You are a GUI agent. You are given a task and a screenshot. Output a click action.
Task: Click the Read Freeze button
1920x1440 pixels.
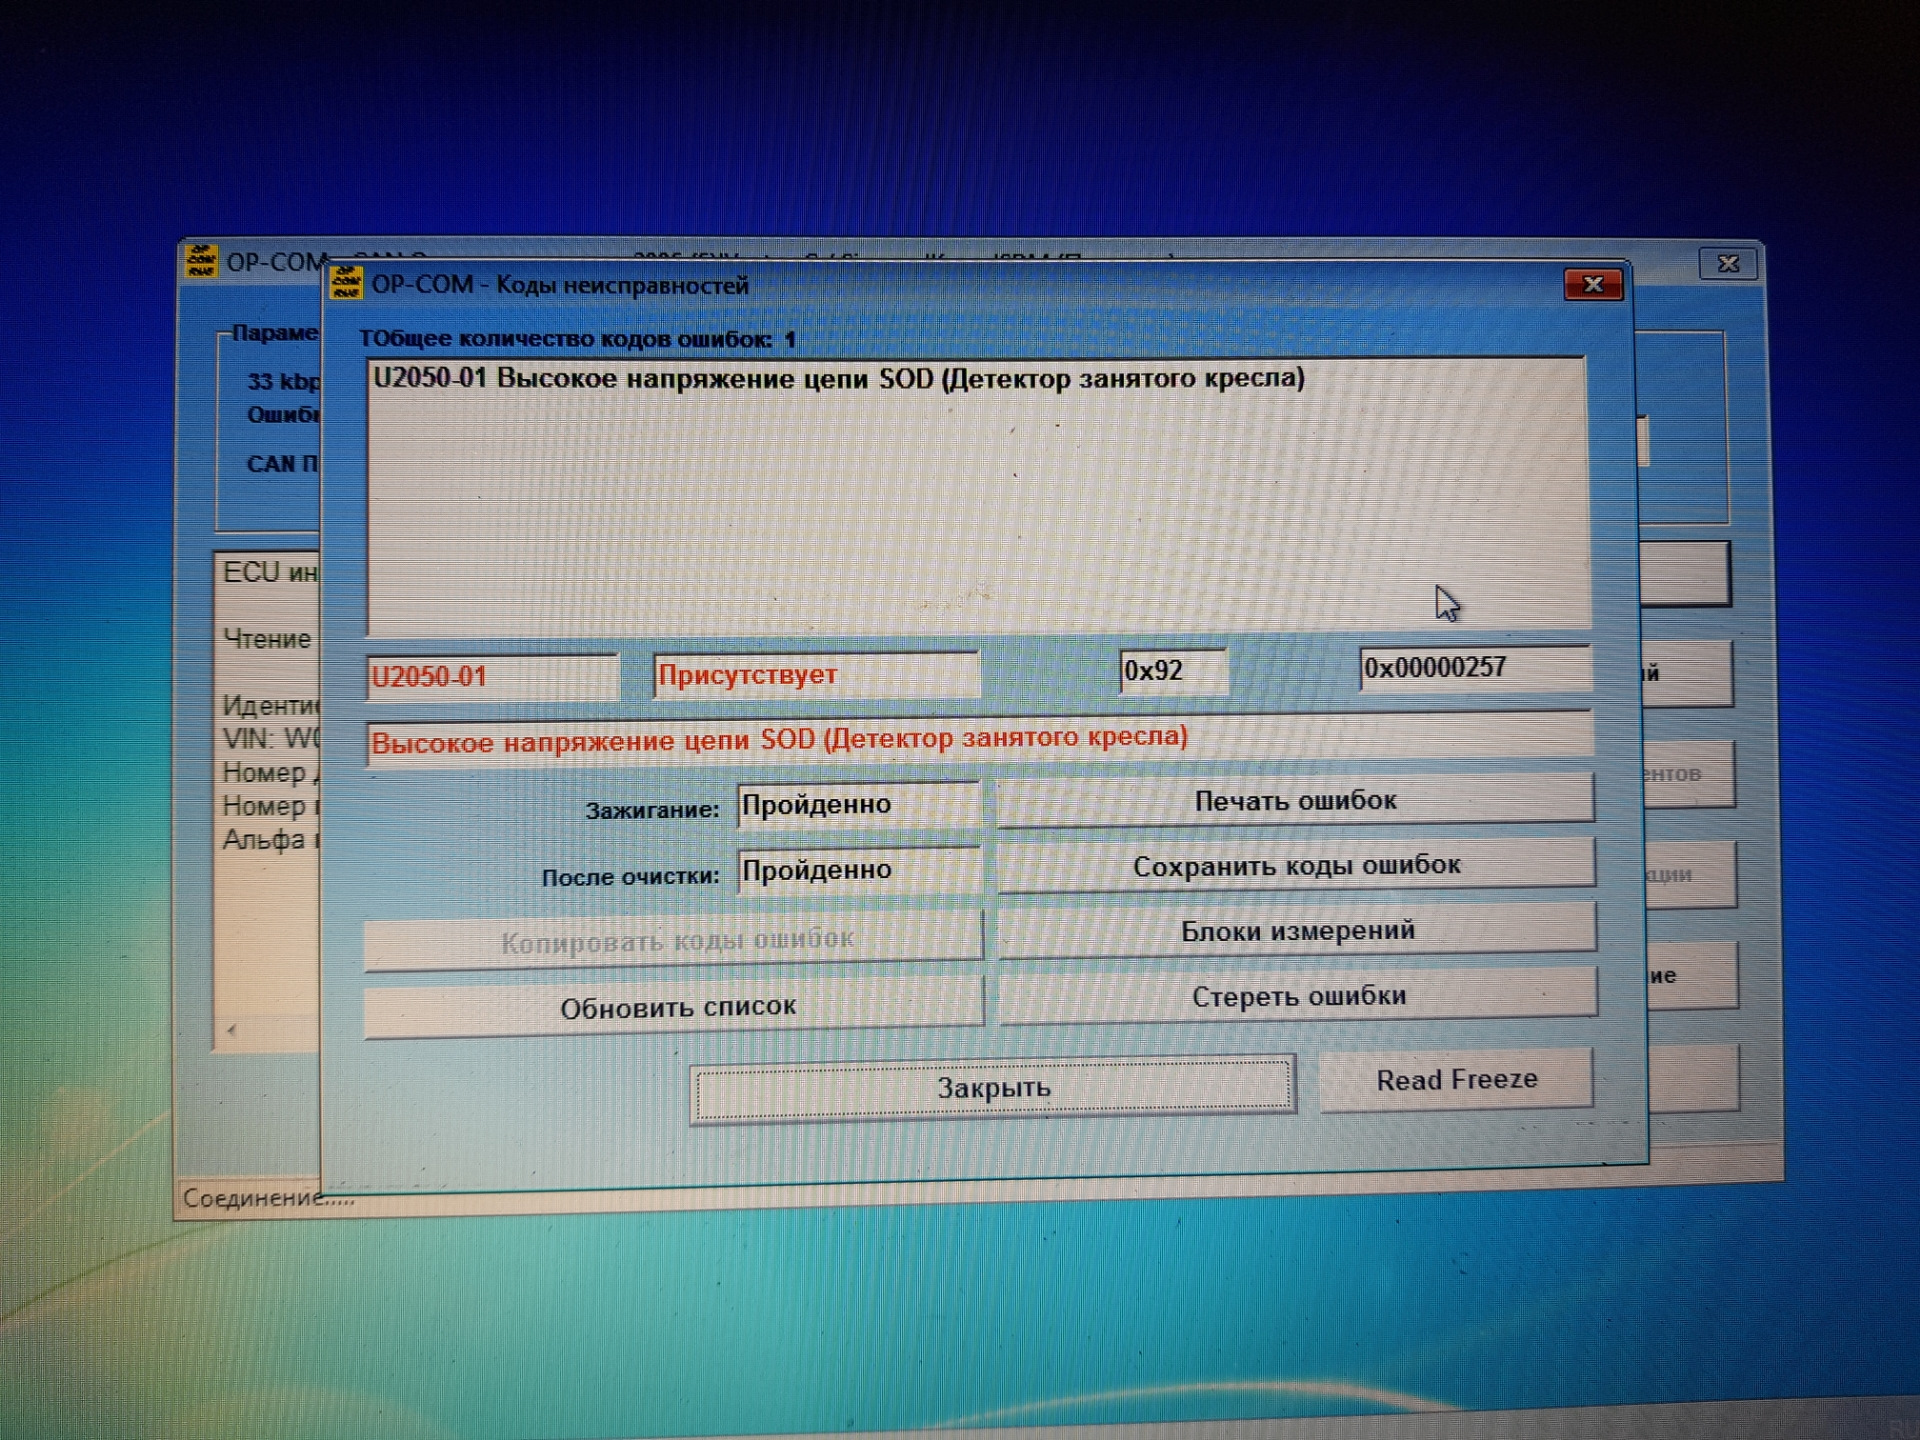tap(1455, 1080)
